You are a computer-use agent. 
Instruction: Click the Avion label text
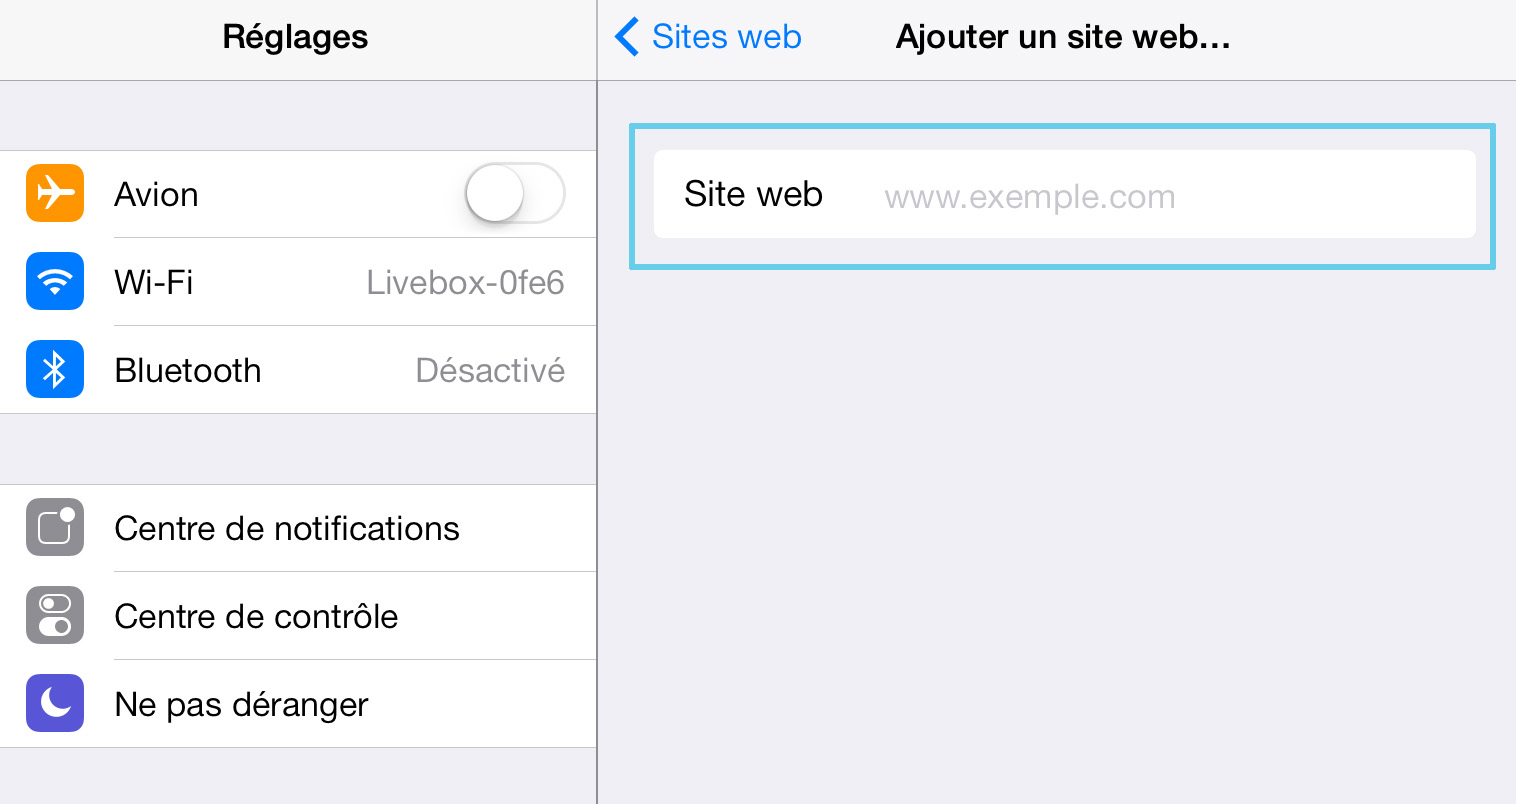click(156, 194)
